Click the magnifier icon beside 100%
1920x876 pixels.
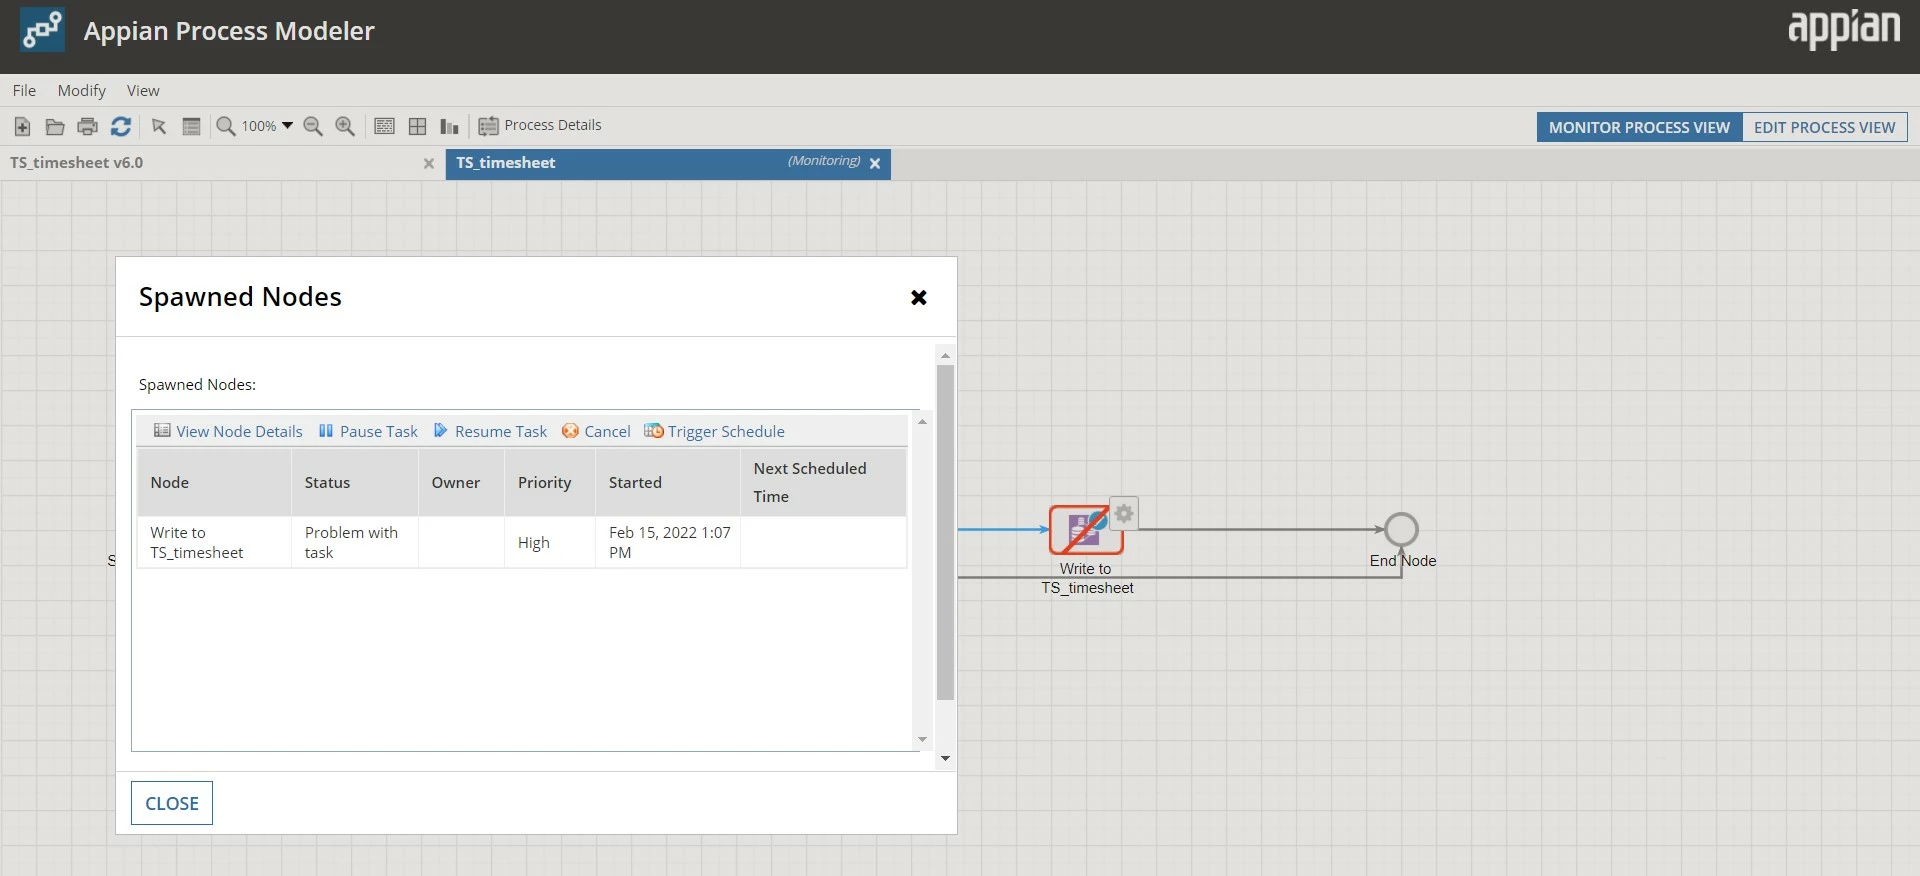click(x=226, y=126)
